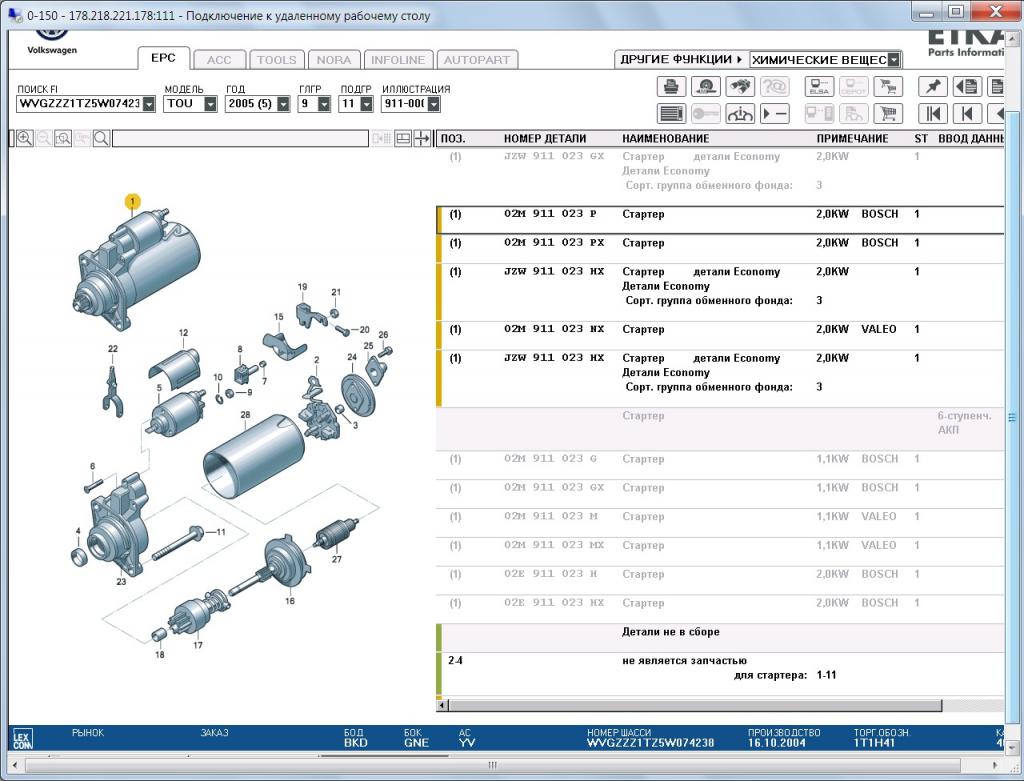Screen dimensions: 1024x781
Task: Click the parts list horizontal scrollbar
Action: click(695, 706)
